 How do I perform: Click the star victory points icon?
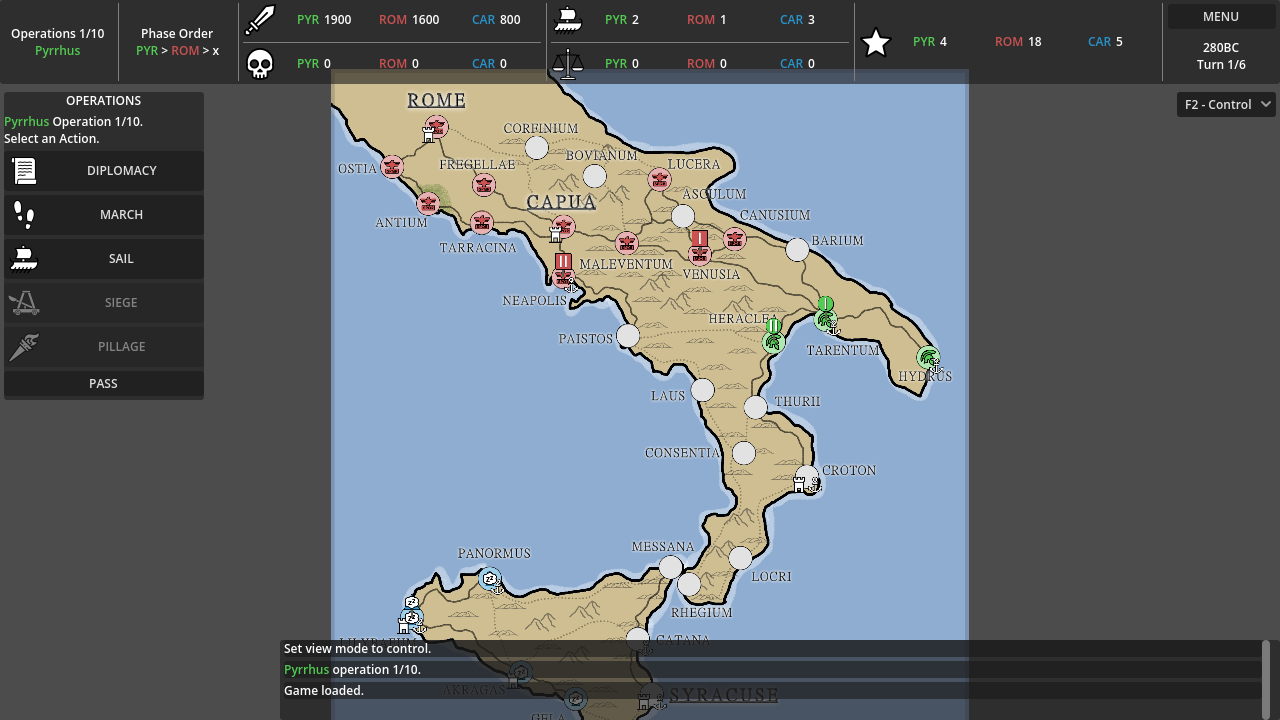point(876,42)
